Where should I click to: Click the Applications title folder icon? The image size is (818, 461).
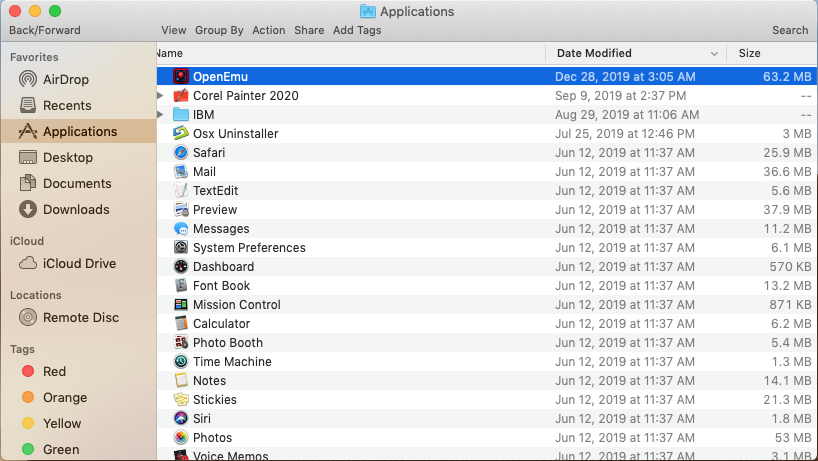[x=368, y=11]
